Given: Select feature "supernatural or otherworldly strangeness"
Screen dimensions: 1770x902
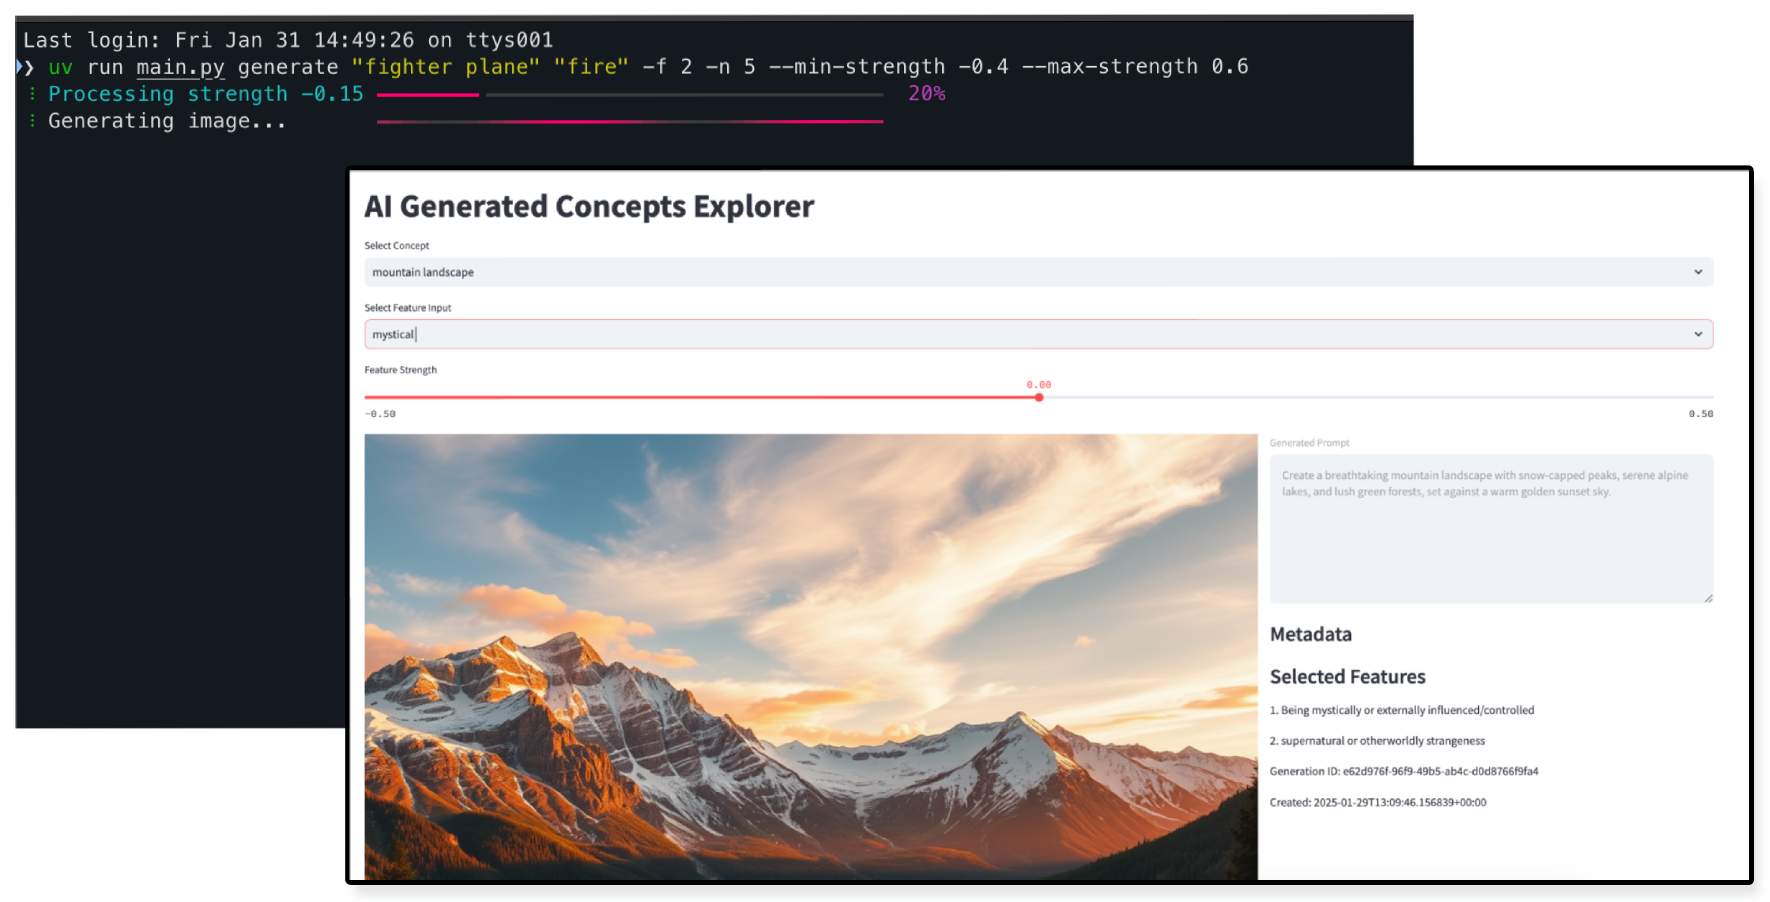Looking at the screenshot, I should pos(1378,740).
